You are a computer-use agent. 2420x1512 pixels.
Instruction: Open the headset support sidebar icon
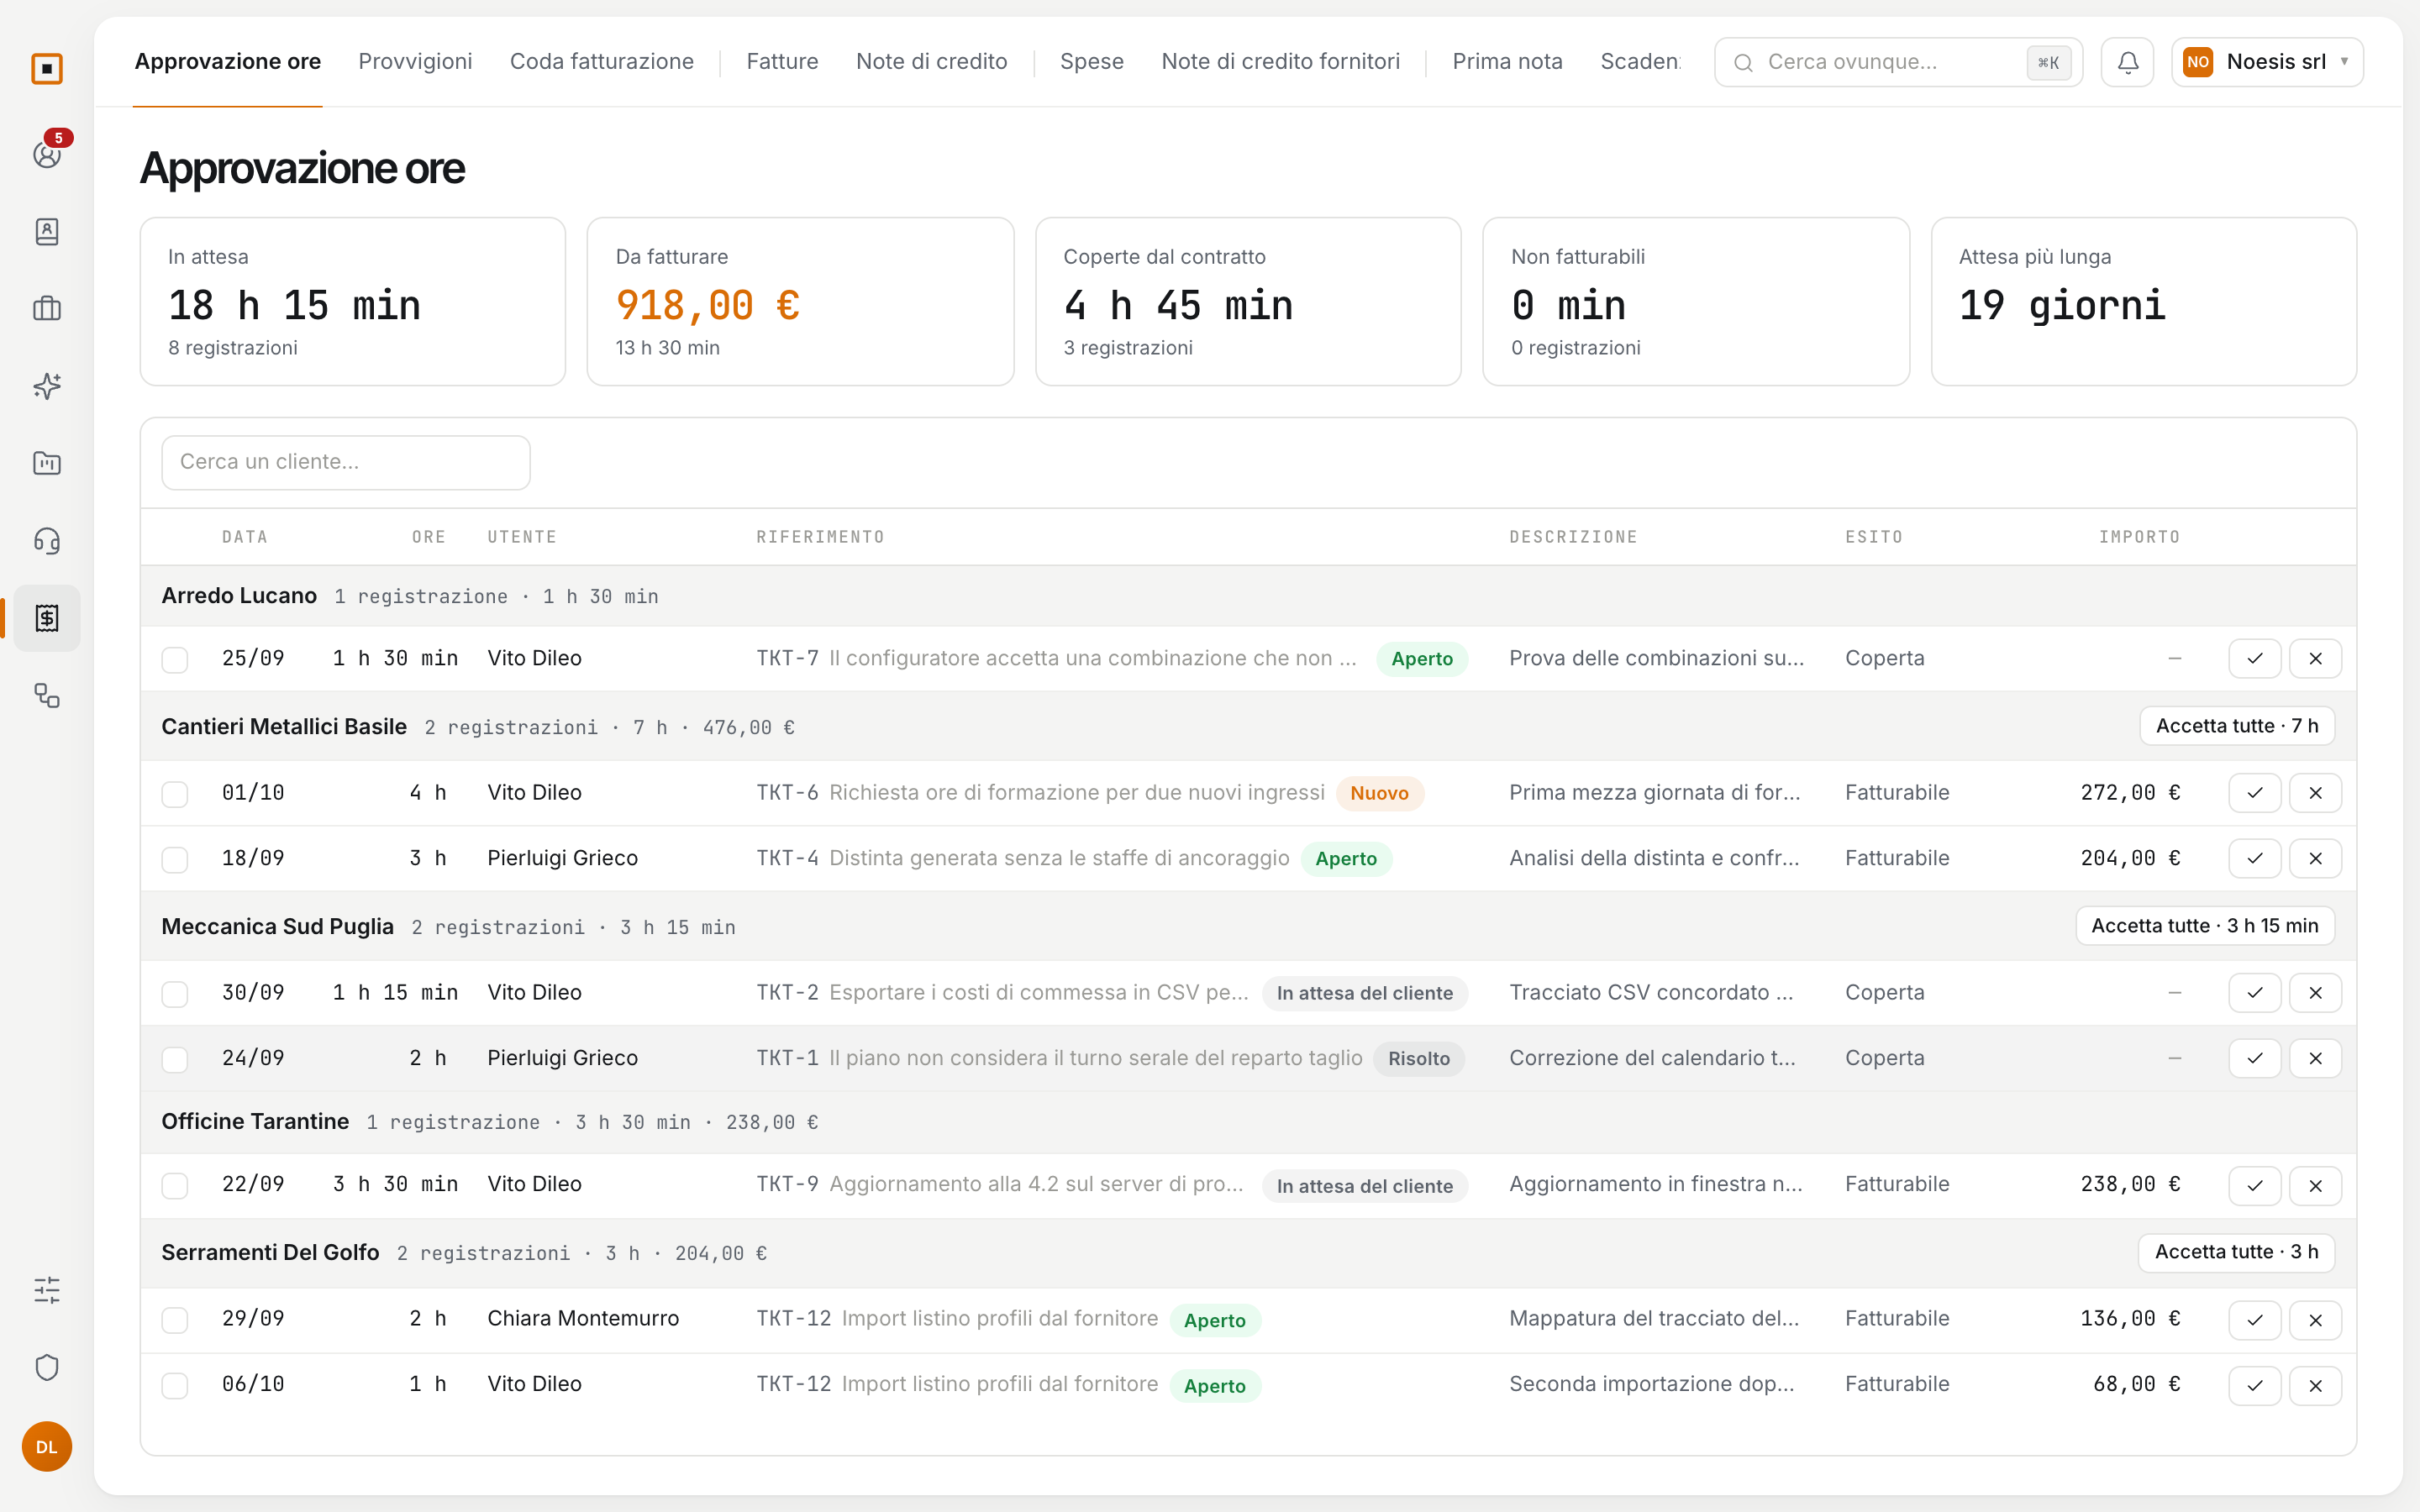[x=47, y=541]
